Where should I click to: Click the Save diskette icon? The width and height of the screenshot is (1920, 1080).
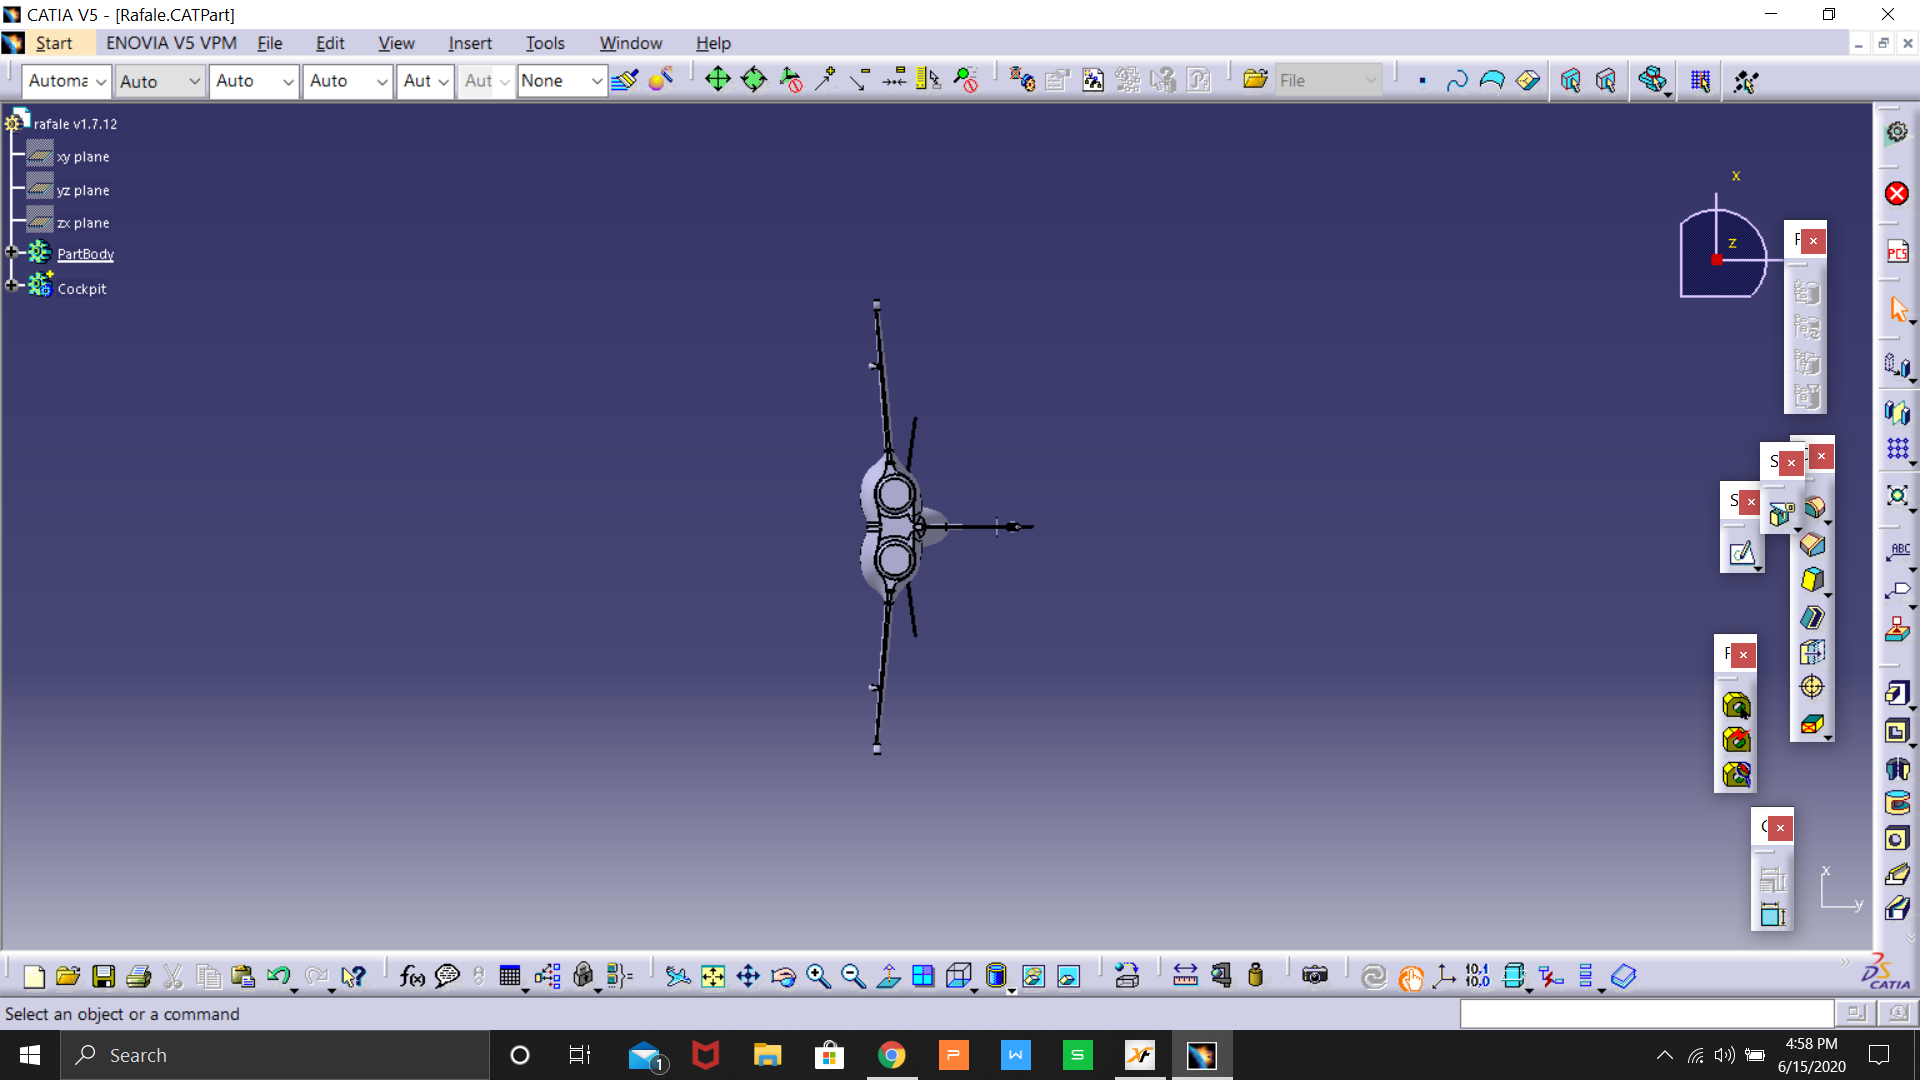click(103, 976)
